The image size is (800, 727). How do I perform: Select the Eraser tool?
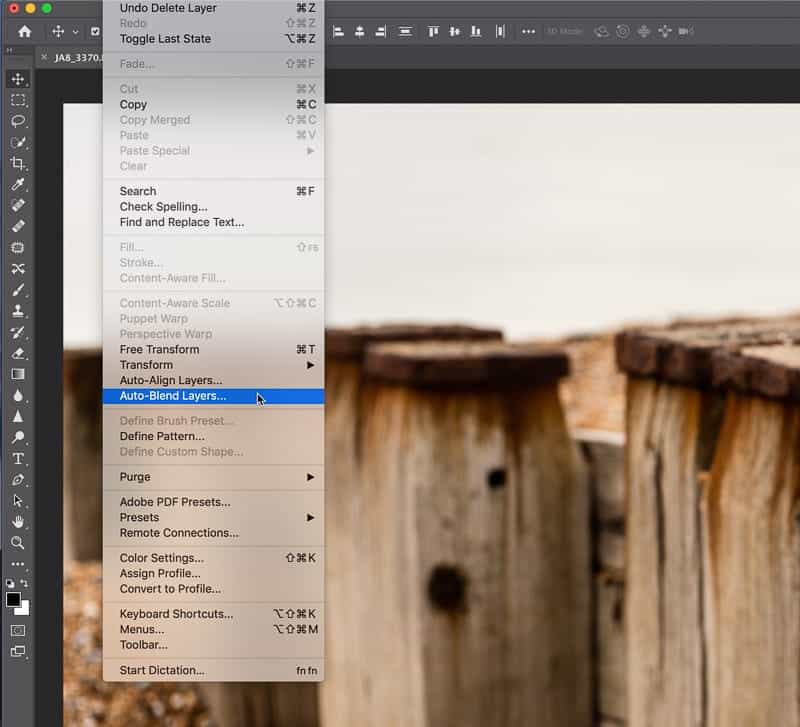(18, 353)
